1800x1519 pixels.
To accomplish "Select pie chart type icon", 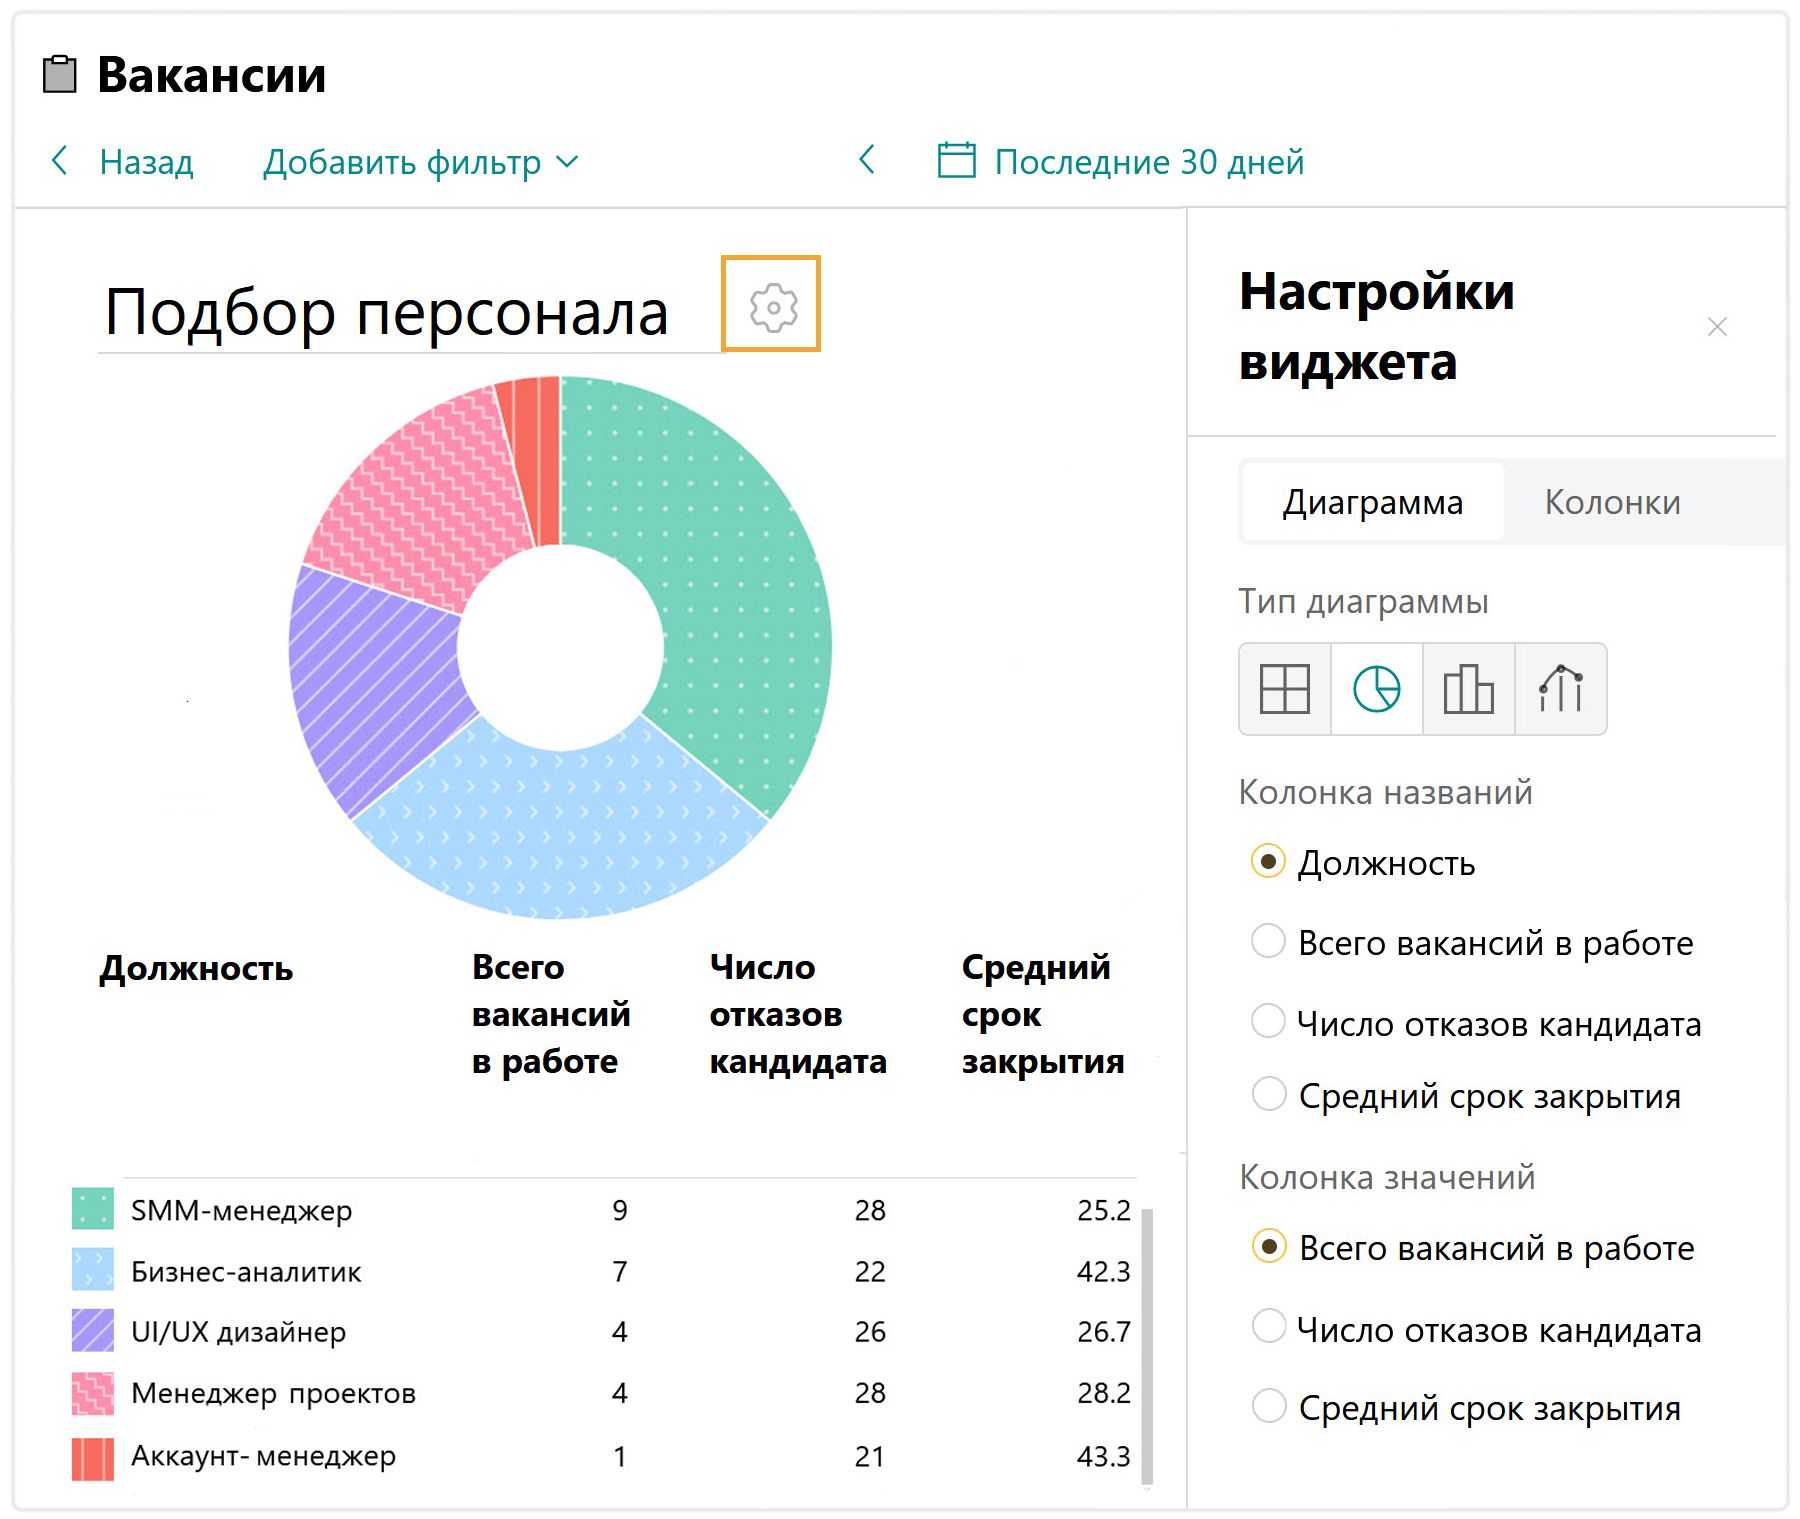I will tap(1376, 689).
